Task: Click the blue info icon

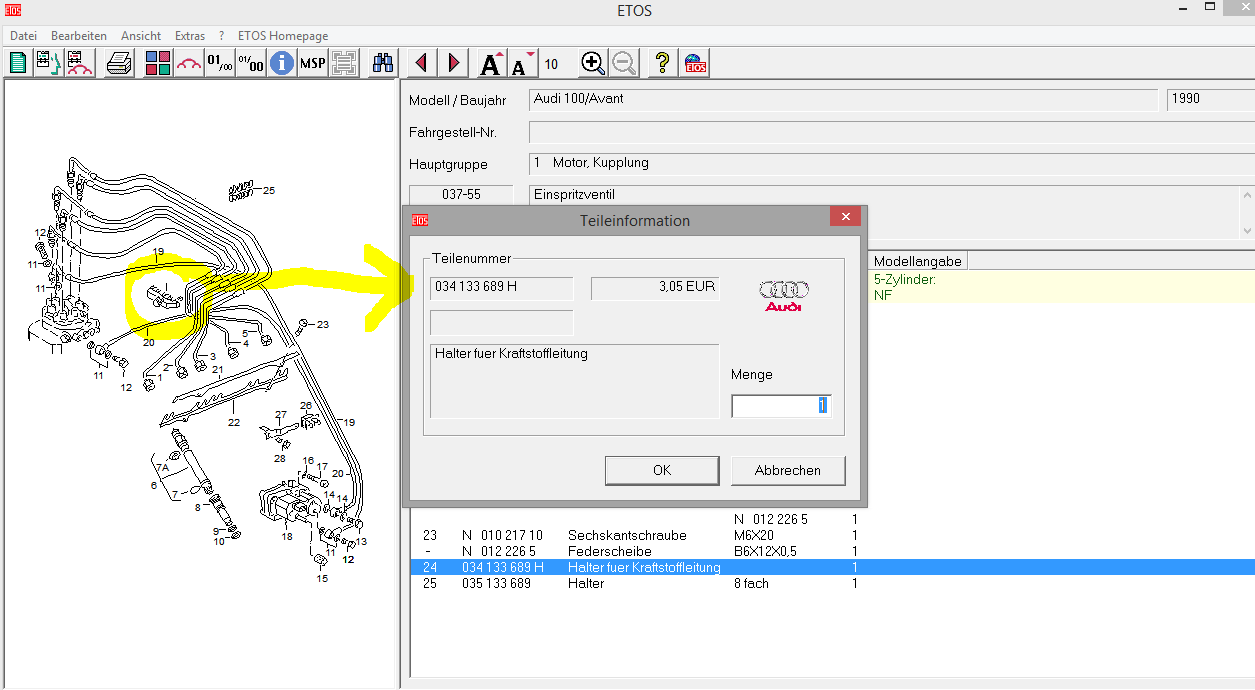Action: [x=282, y=63]
